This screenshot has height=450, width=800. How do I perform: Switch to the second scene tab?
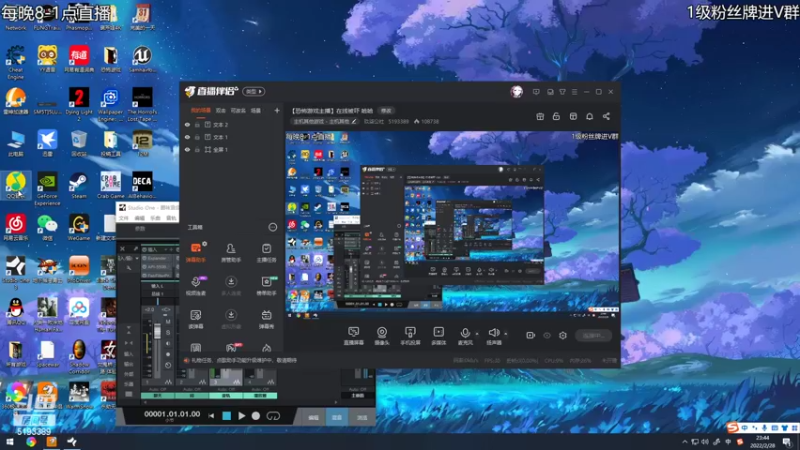(220, 110)
